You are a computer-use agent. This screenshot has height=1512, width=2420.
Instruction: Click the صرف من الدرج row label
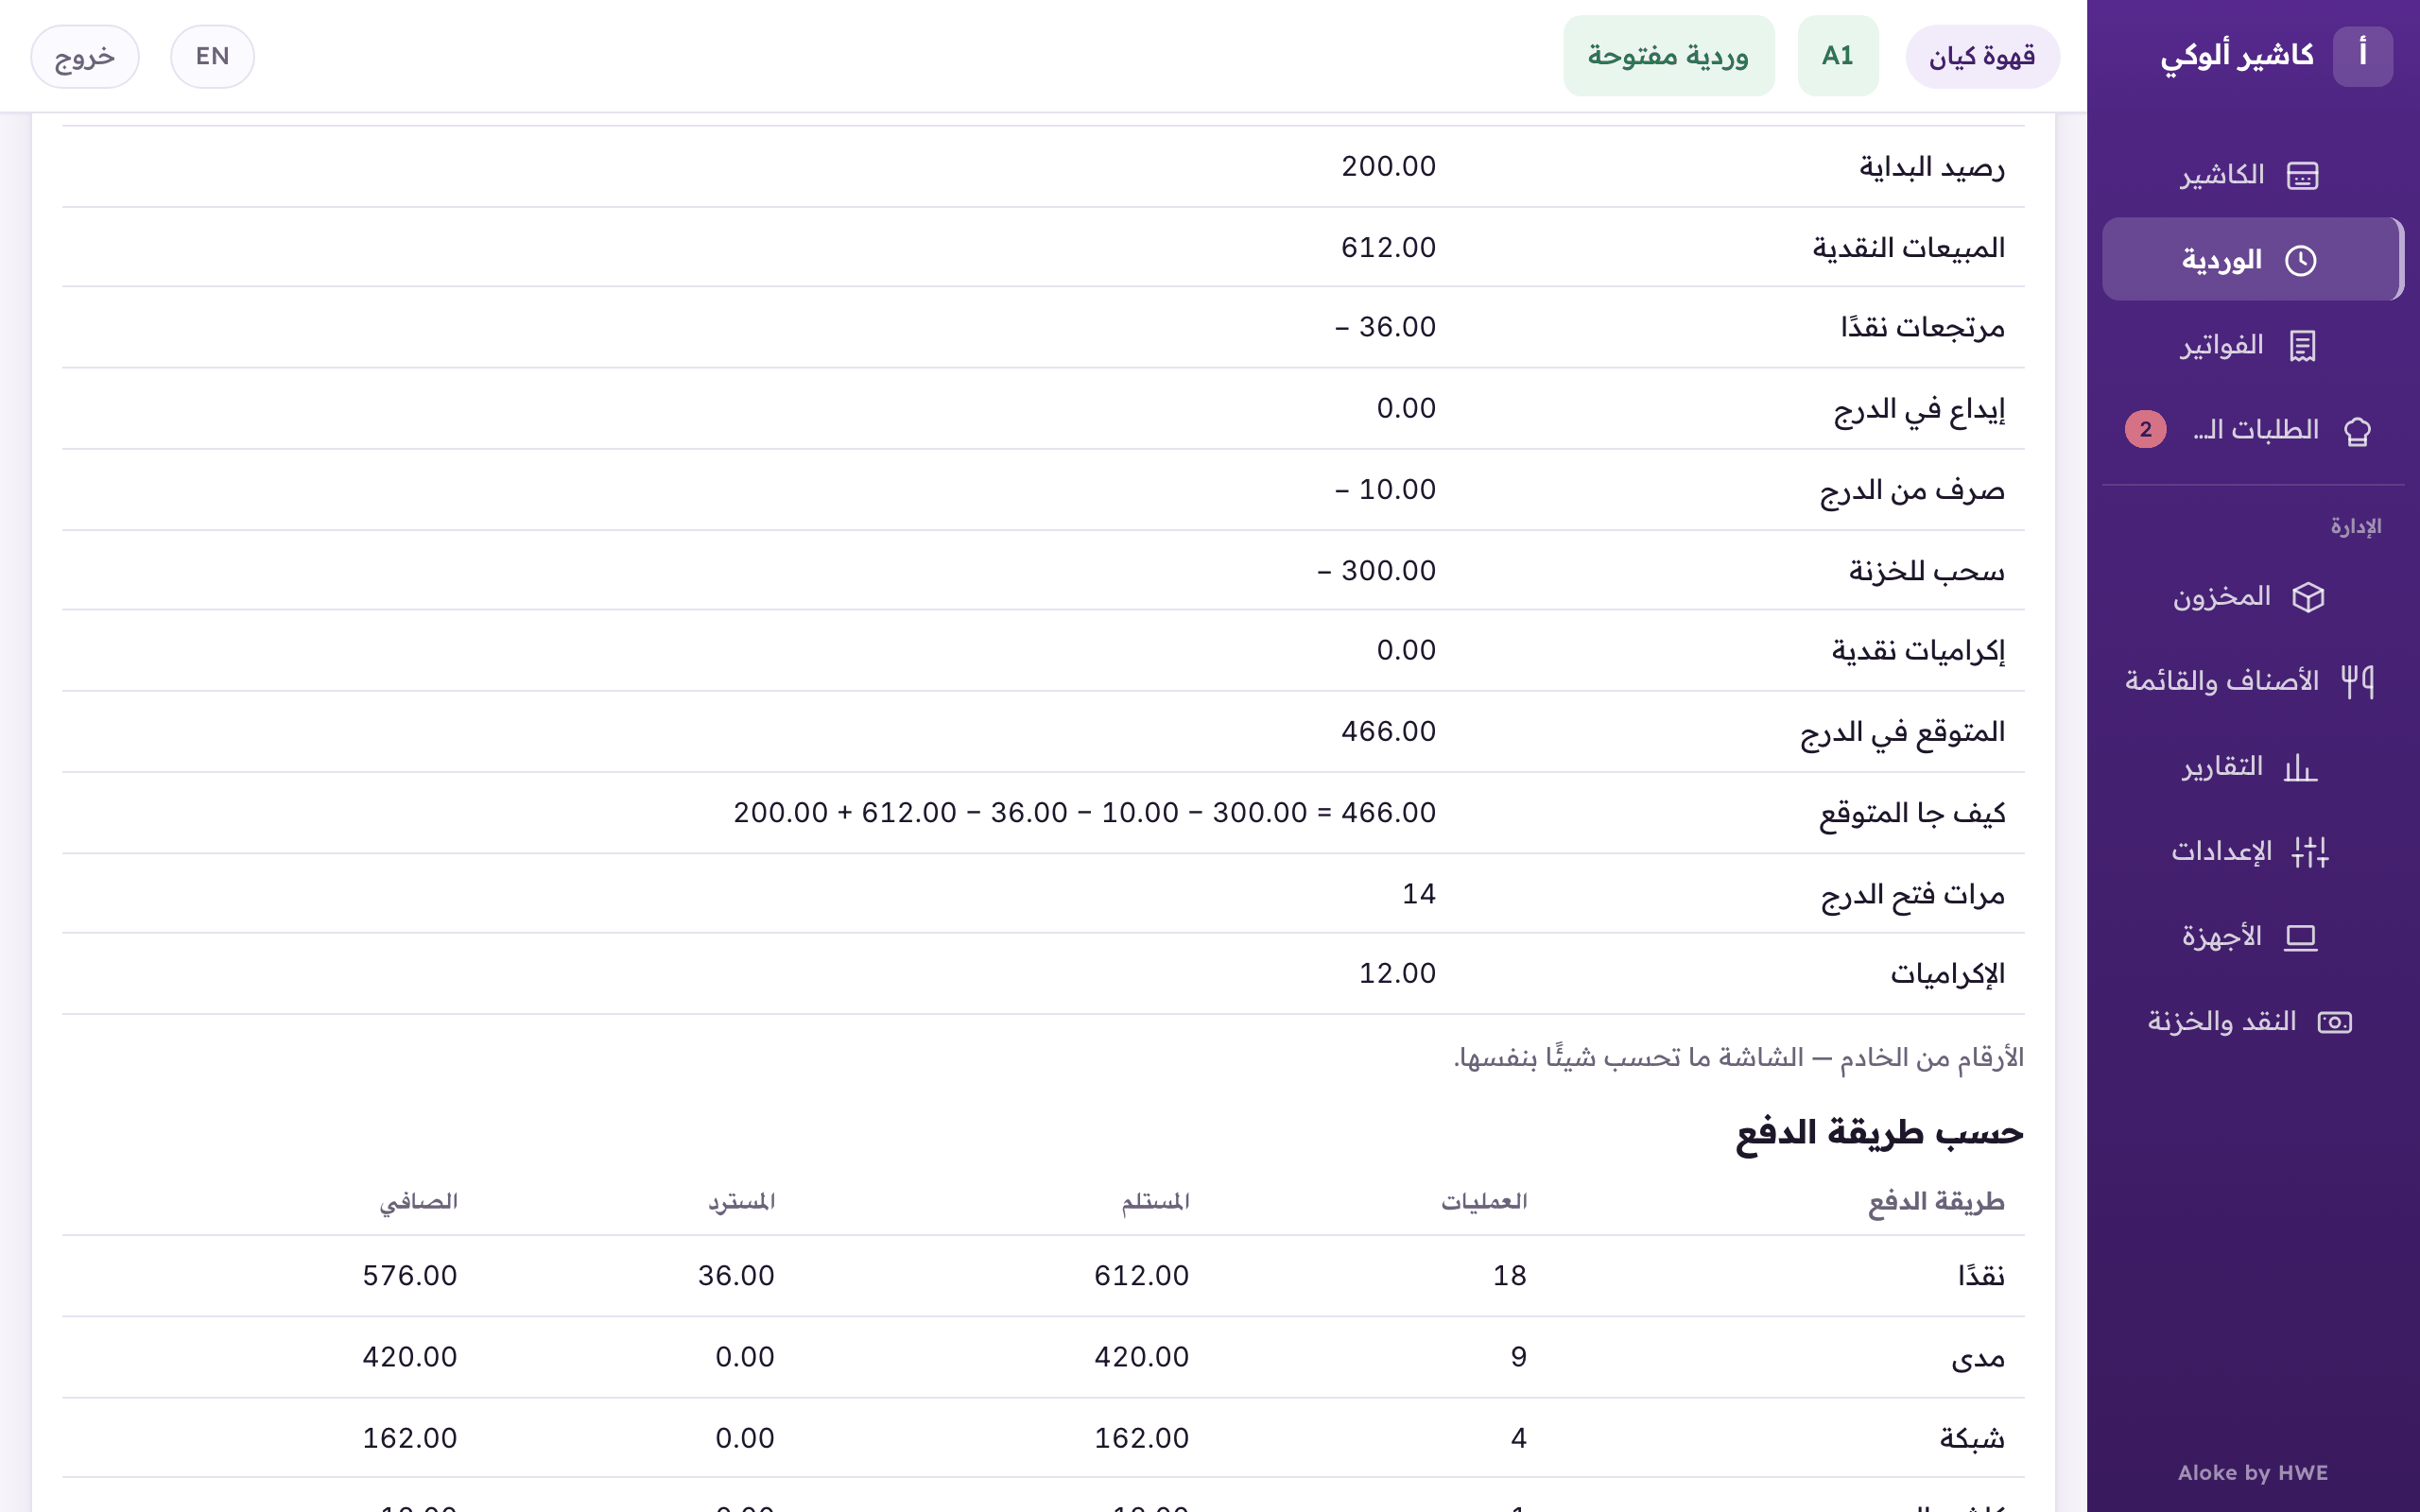point(1912,490)
